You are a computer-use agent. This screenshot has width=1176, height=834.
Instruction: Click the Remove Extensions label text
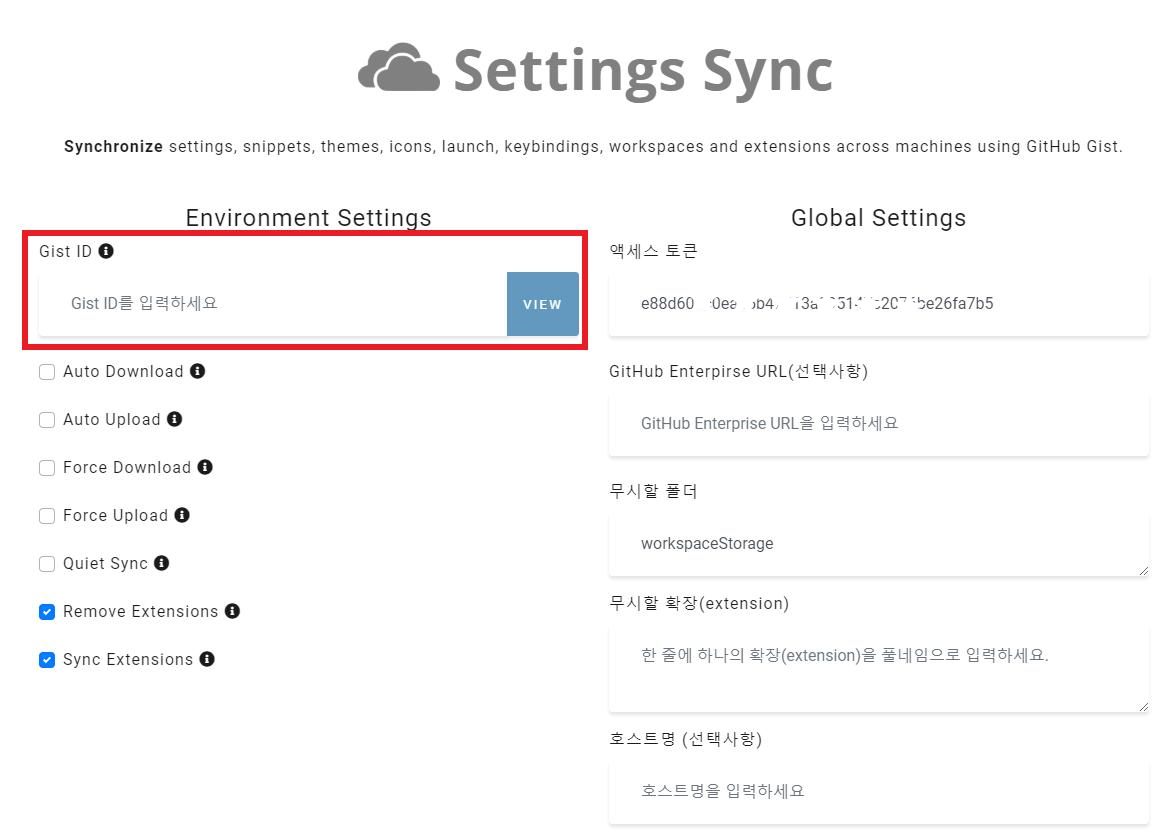coord(140,611)
